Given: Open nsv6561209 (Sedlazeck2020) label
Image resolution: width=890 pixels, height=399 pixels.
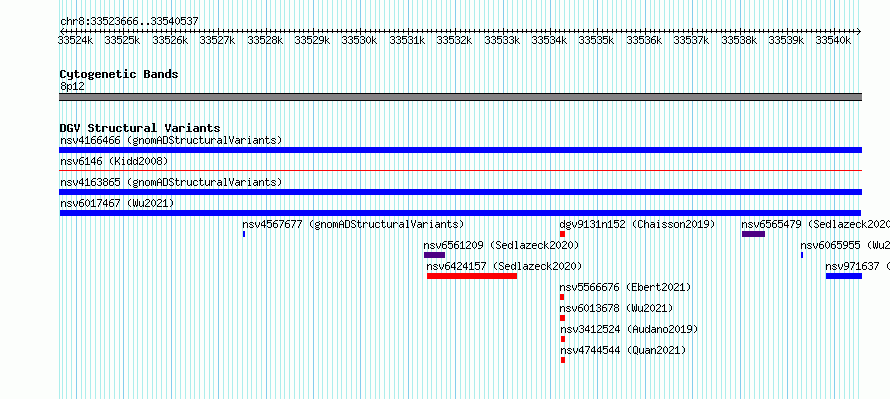Looking at the screenshot, I should pyautogui.click(x=501, y=245).
